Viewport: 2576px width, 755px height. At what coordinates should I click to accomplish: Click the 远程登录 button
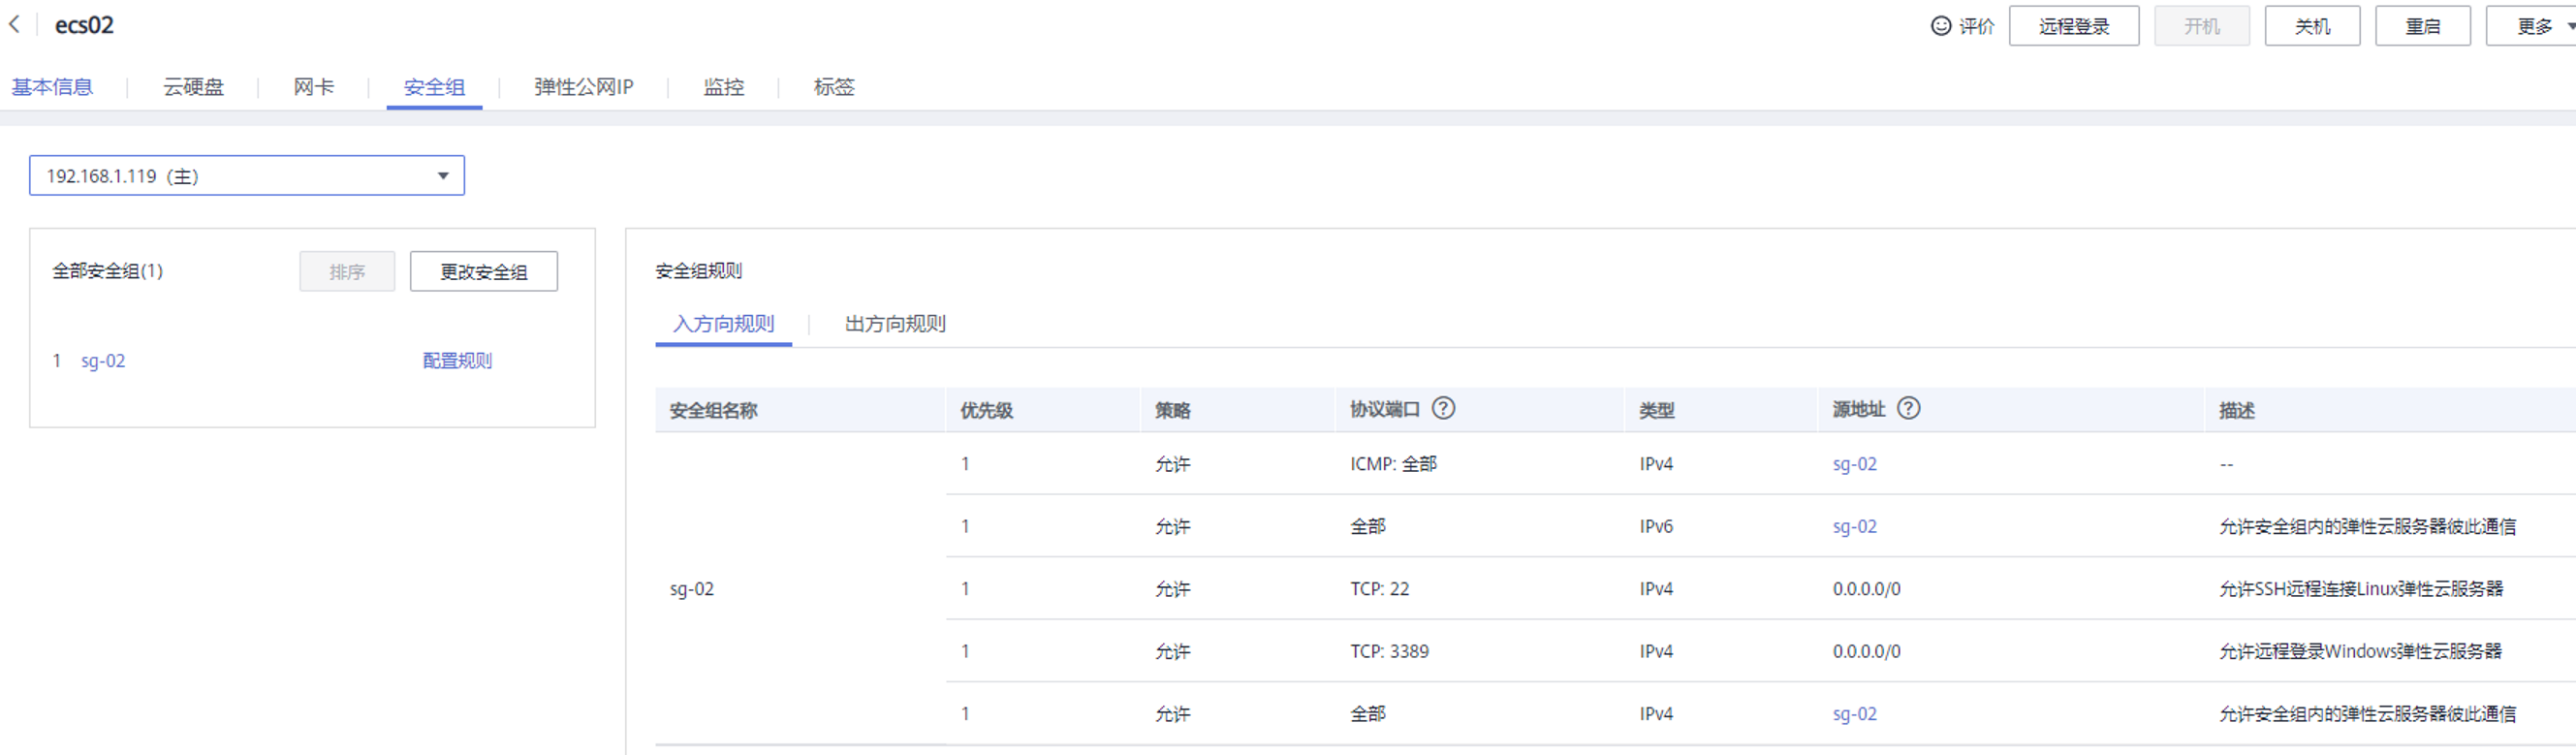2073,26
